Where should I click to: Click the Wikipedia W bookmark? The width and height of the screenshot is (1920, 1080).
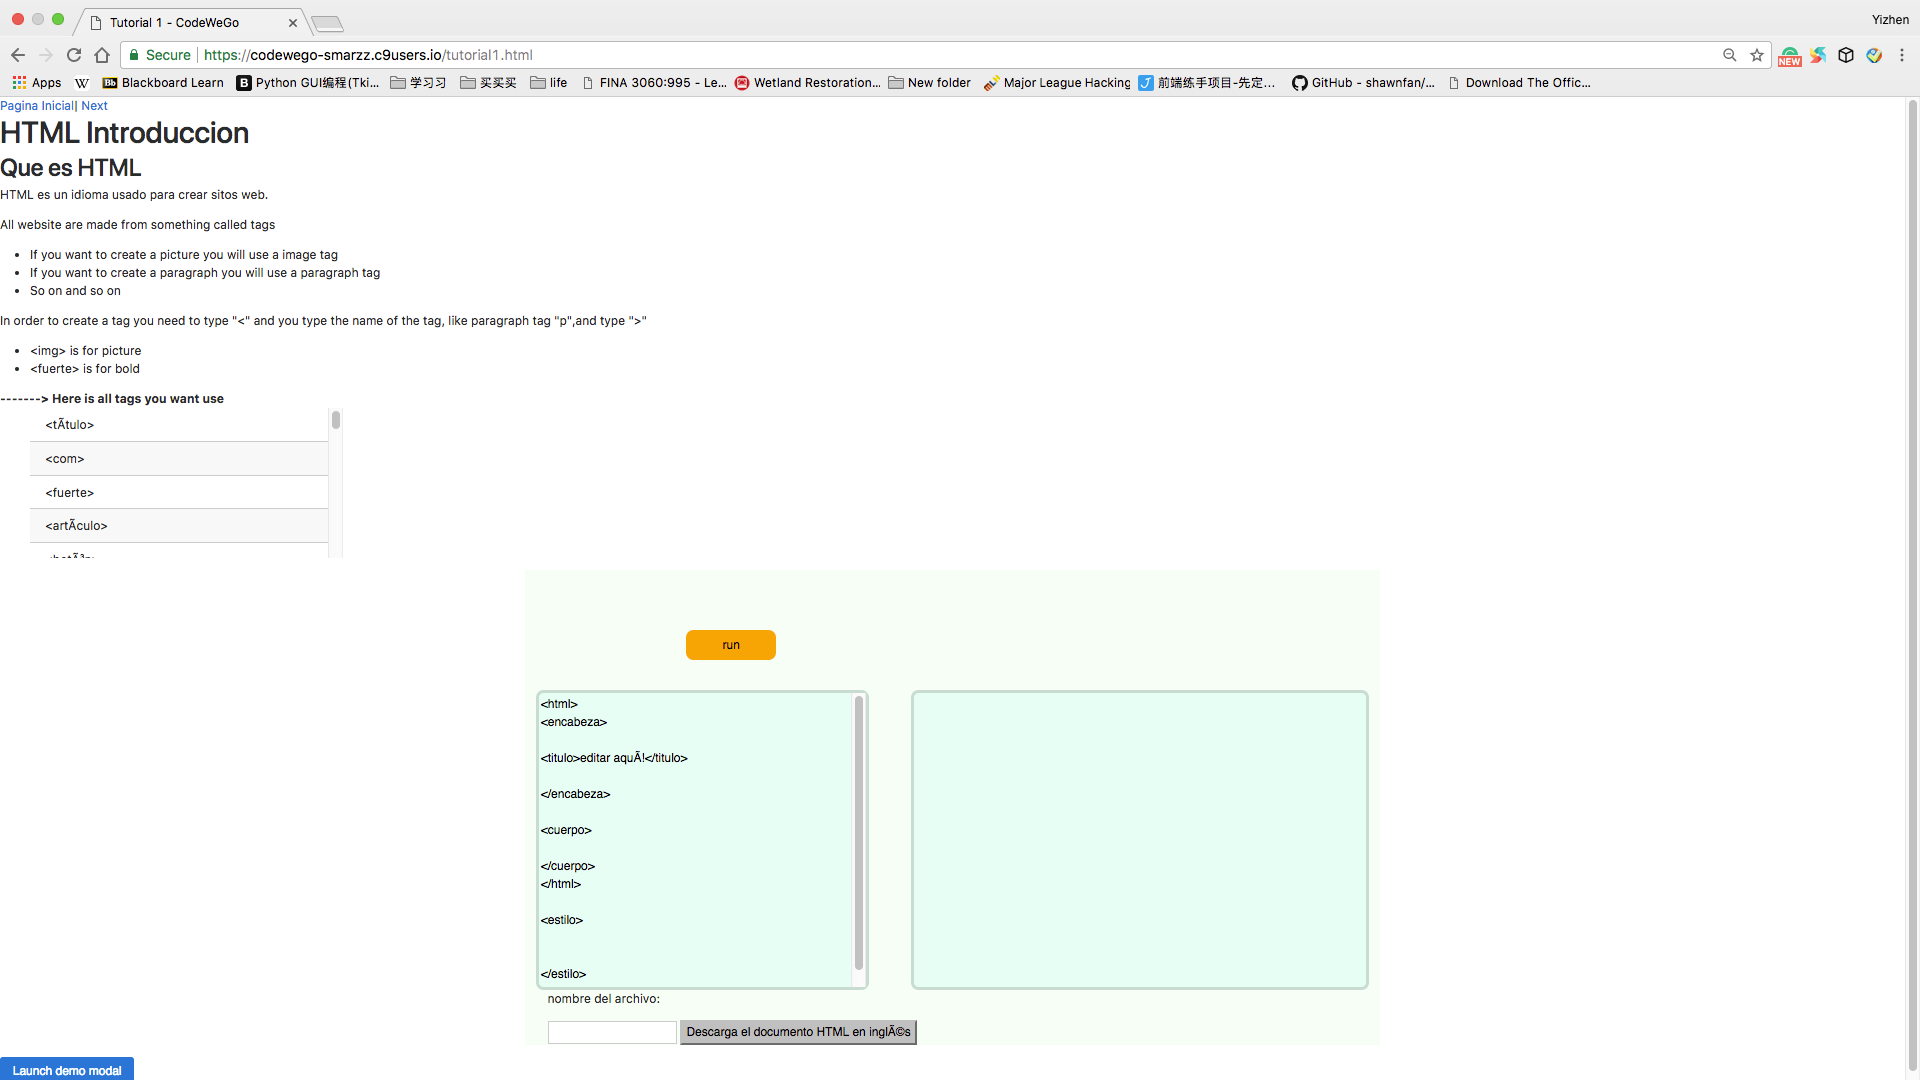82,83
